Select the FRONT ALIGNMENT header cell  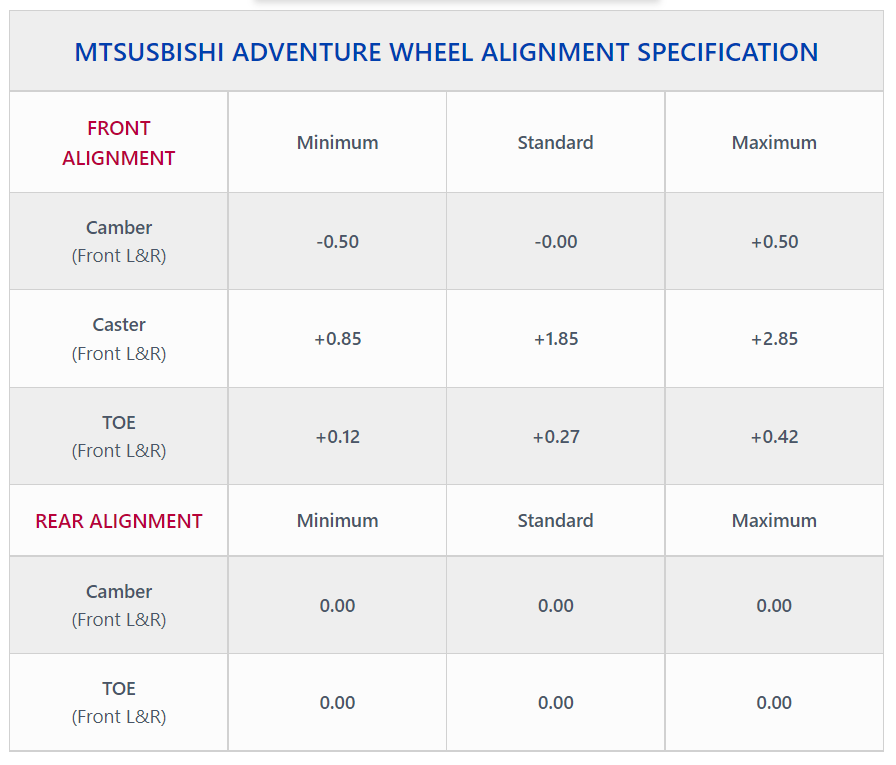[119, 143]
